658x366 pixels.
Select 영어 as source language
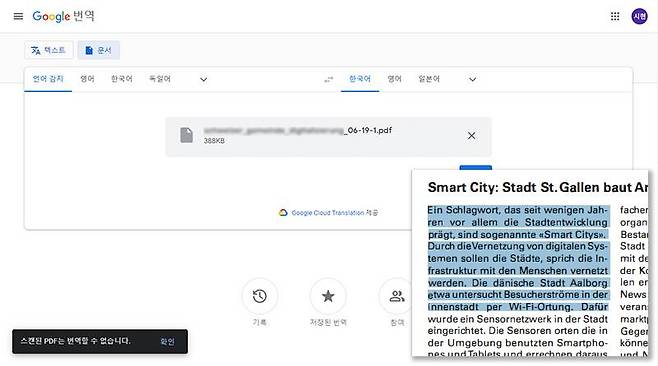coord(87,79)
